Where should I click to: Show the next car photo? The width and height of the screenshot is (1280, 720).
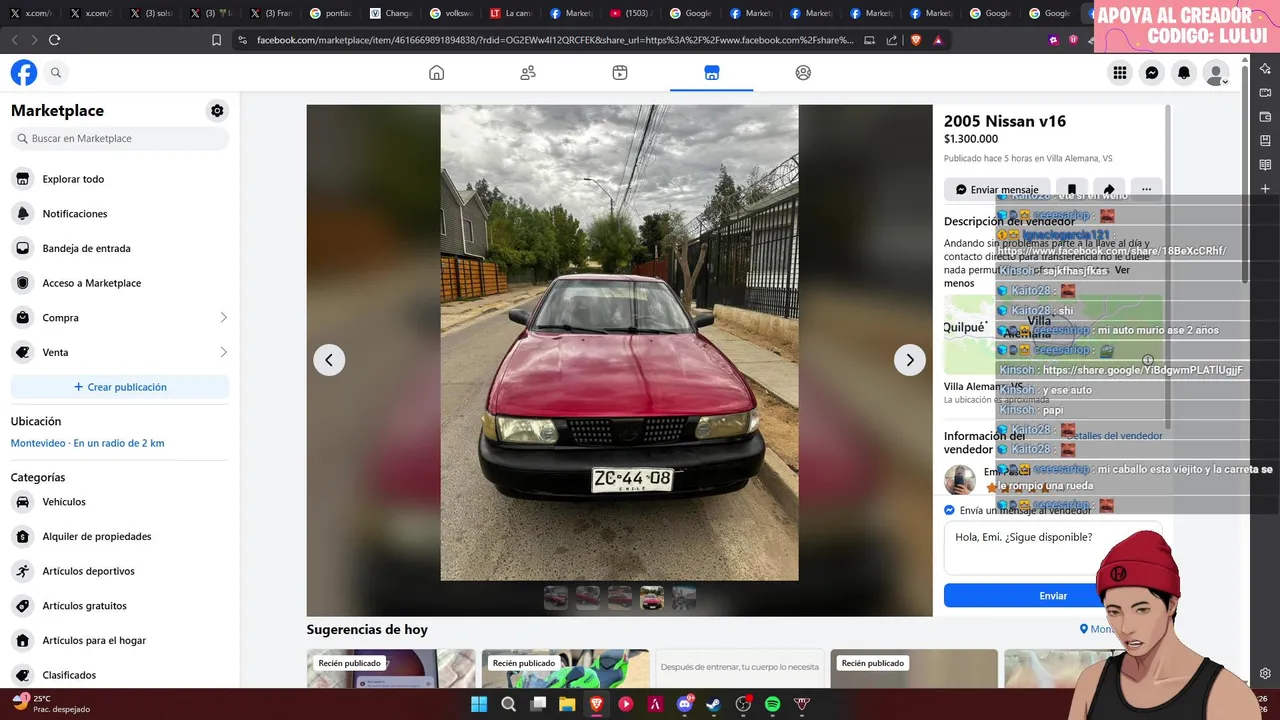click(x=909, y=360)
